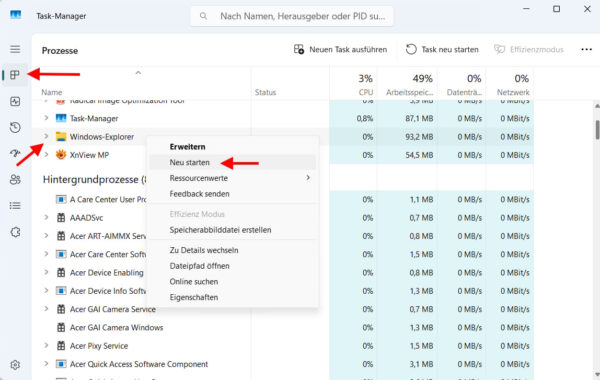Click the Windows-Explorer folder icon
600x380 pixels.
pos(61,137)
